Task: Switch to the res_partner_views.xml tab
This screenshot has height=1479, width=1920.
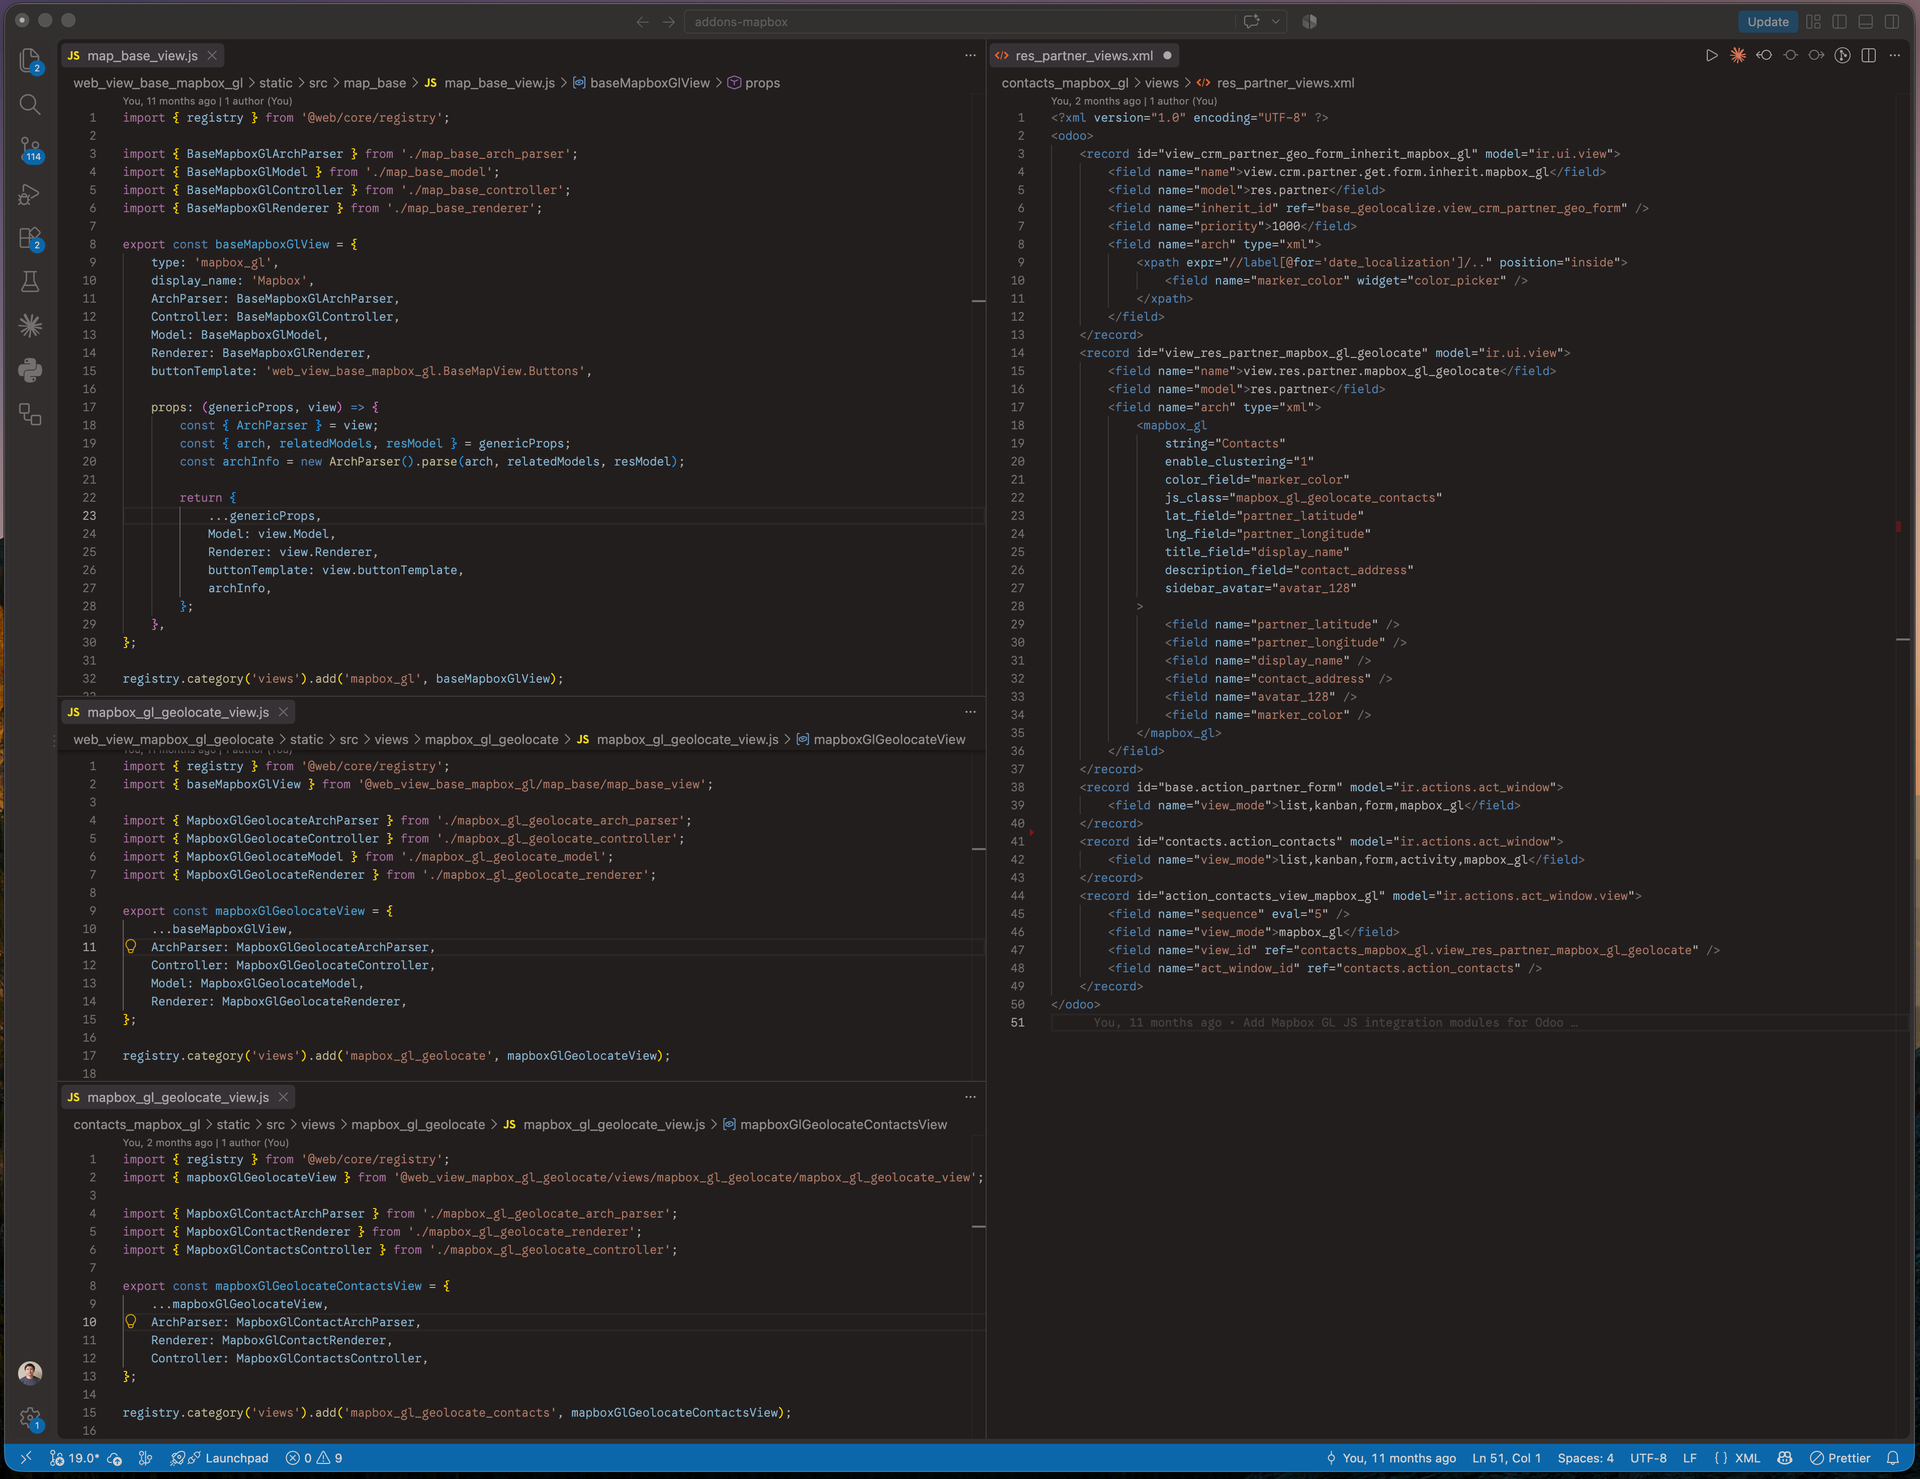Action: click(x=1084, y=56)
